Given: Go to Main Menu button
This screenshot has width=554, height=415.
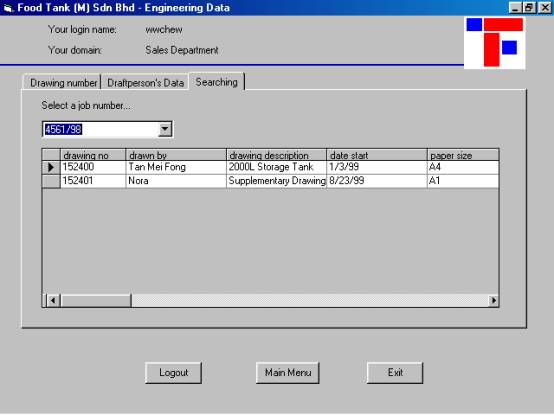Looking at the screenshot, I should click(288, 373).
